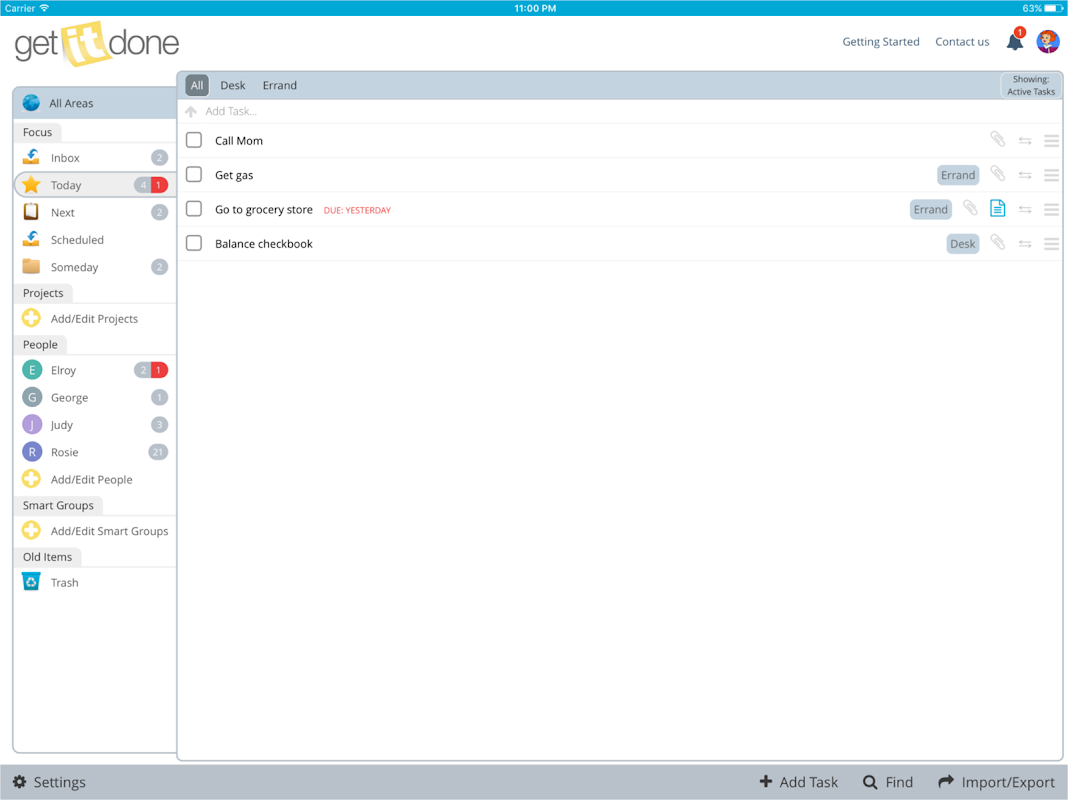Click the Someday folder icon

(x=31, y=266)
